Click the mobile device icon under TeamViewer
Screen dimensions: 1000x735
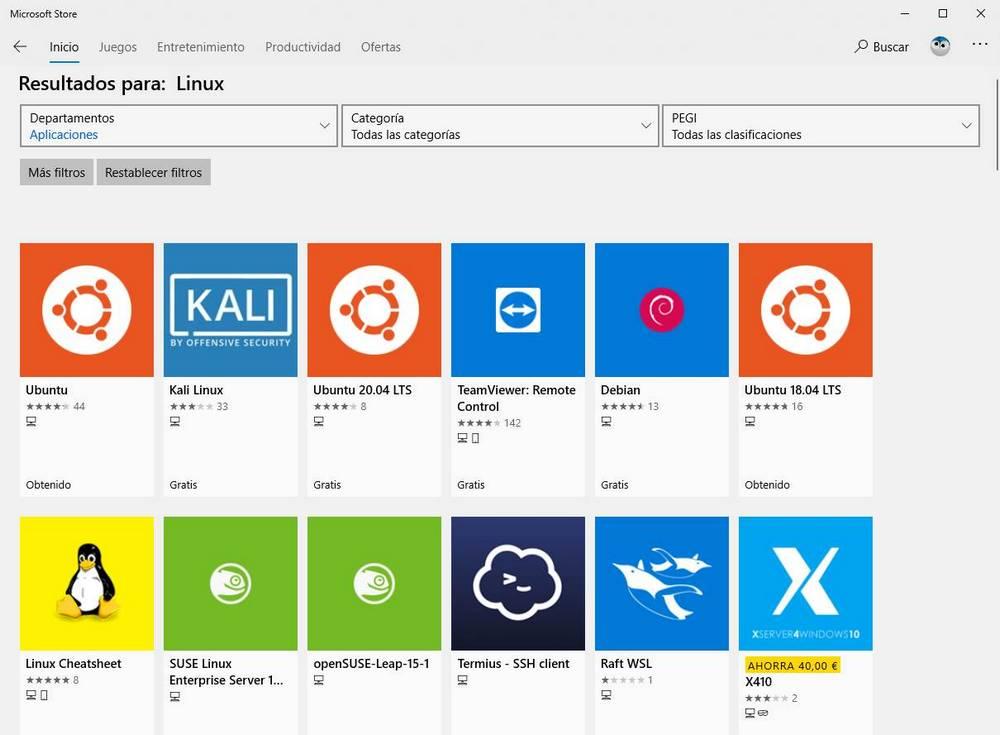pos(475,438)
